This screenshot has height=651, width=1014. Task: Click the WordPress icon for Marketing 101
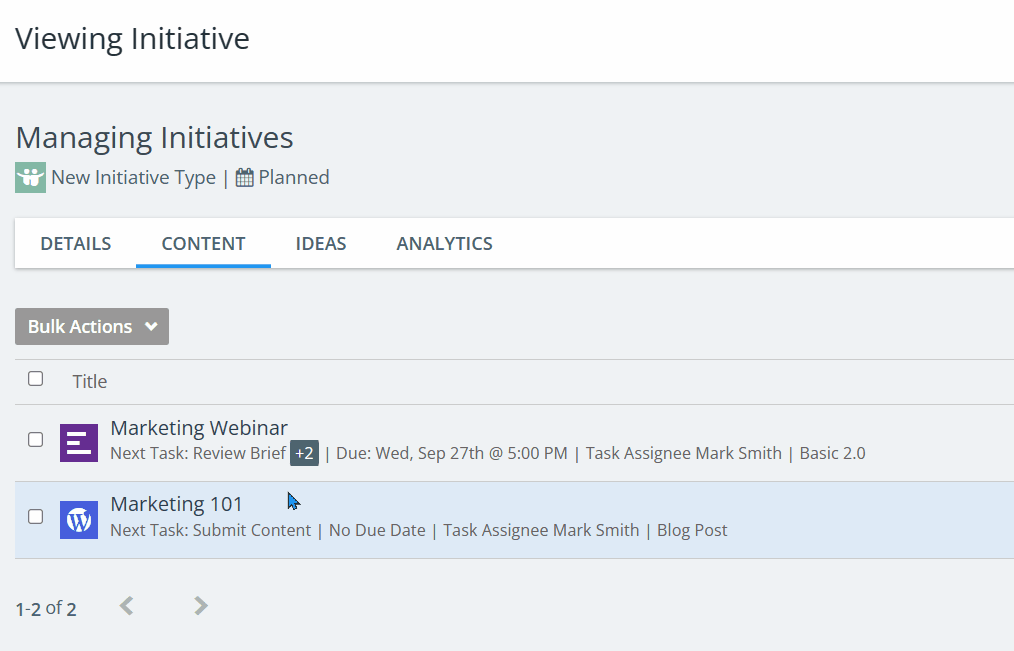pos(79,519)
